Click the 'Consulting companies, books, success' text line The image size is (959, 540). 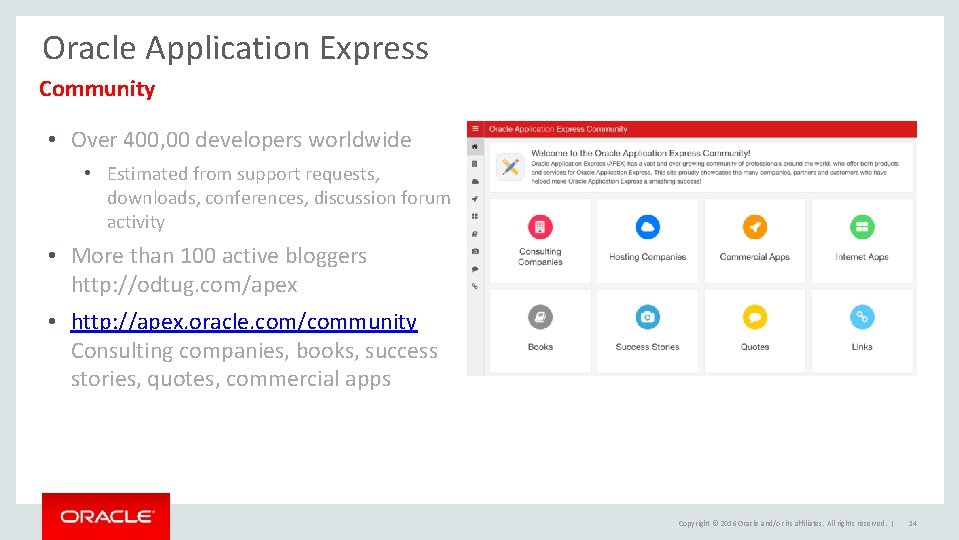coord(254,350)
